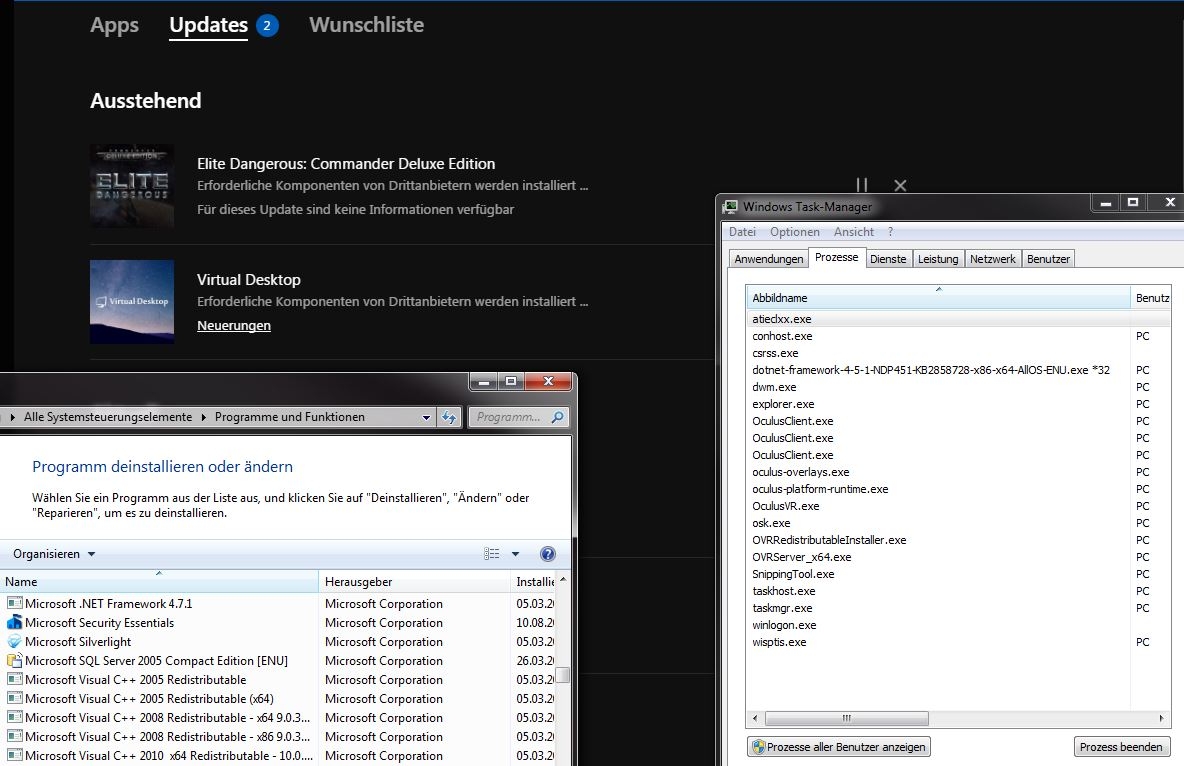Click the Windows Task-Manager title icon
The image size is (1184, 766).
point(730,207)
